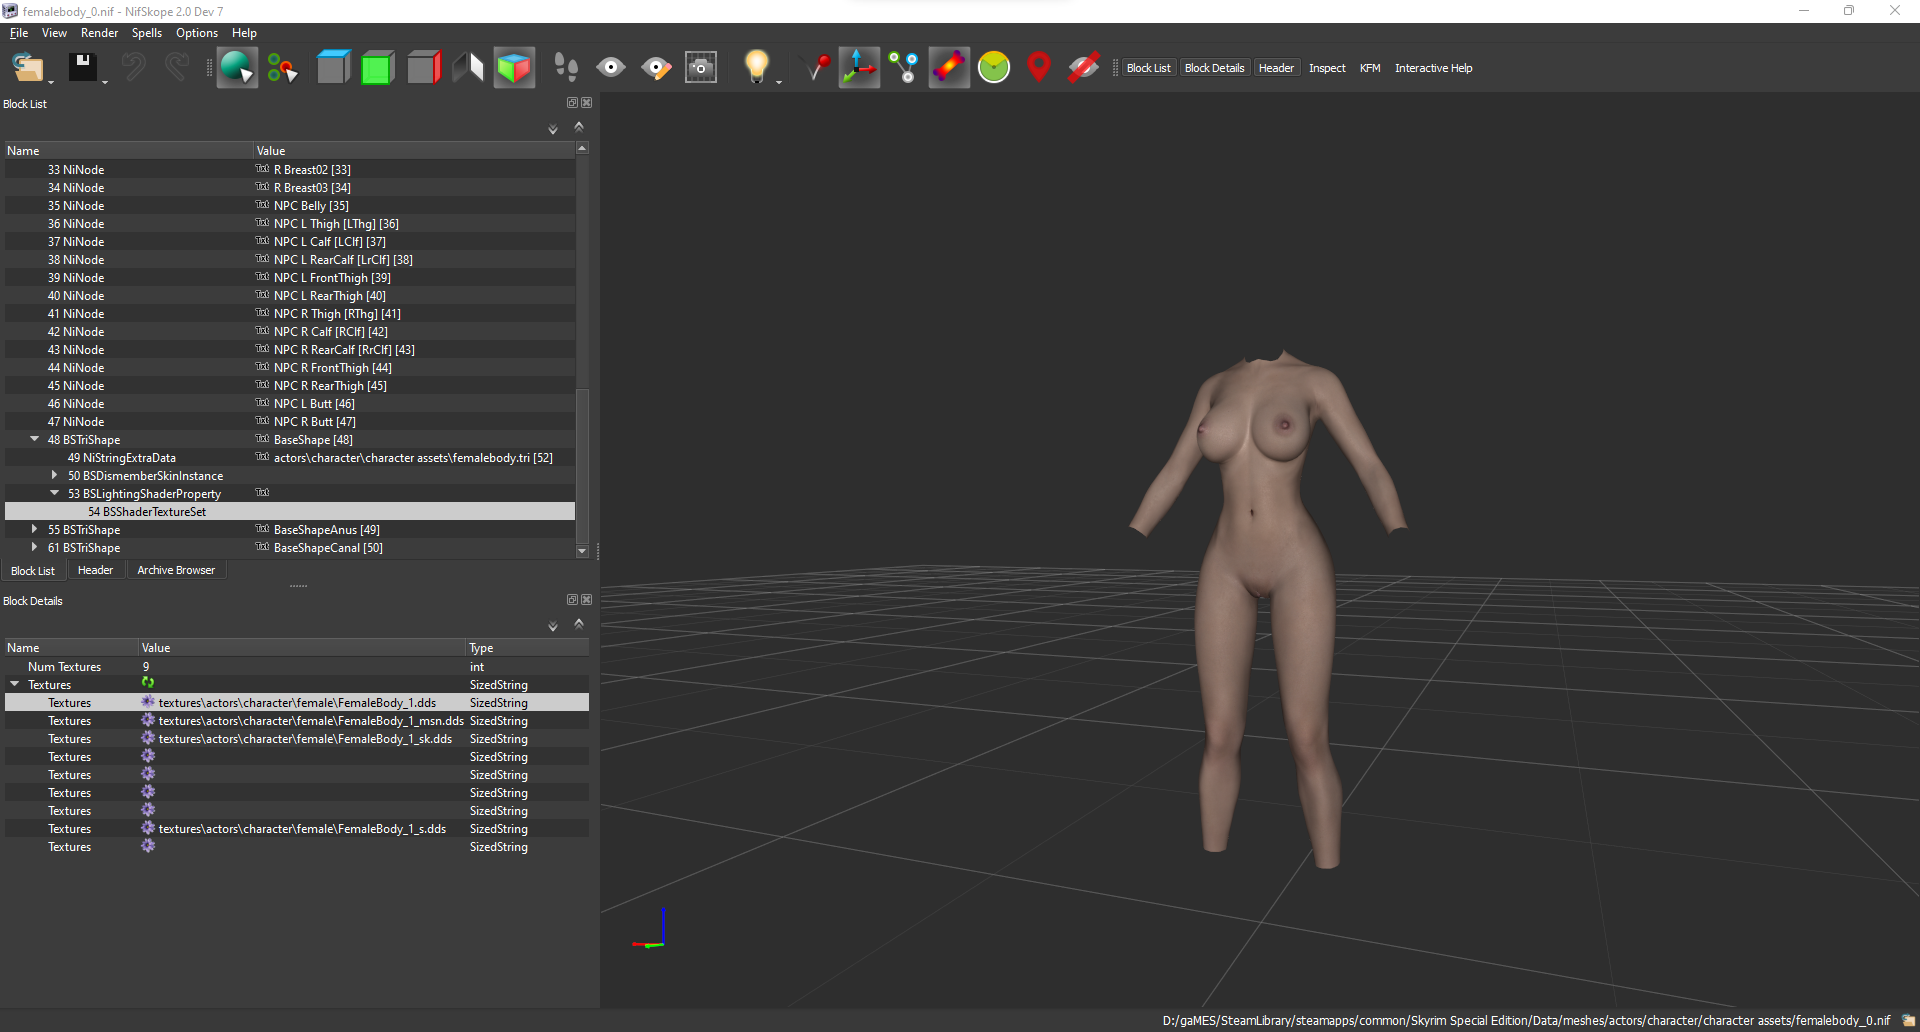The image size is (1920, 1032).
Task: Expand the 55 BSTriShape node
Action: [x=35, y=529]
